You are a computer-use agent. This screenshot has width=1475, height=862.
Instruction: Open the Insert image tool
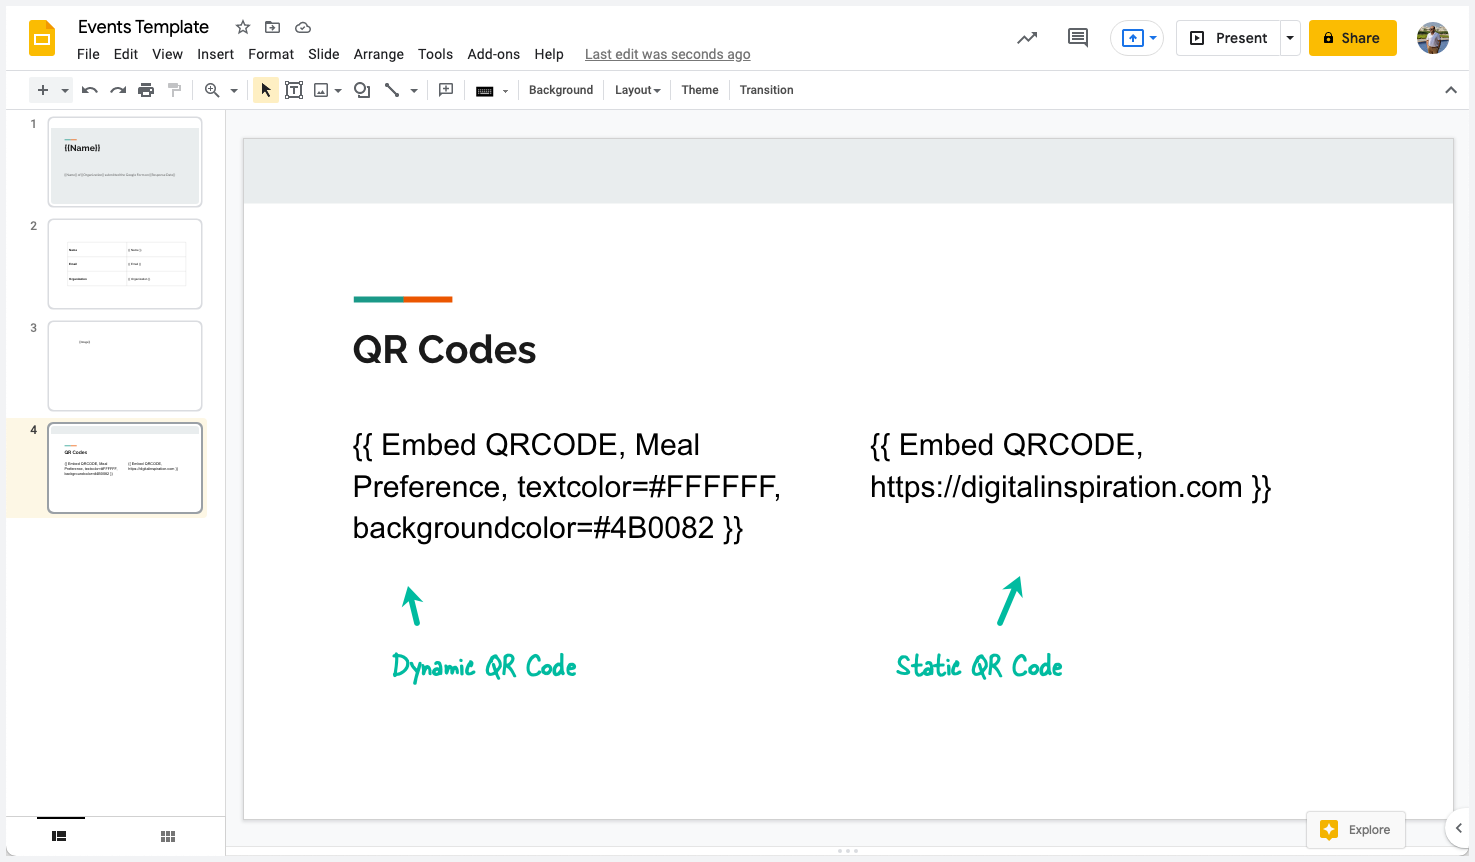coord(320,90)
